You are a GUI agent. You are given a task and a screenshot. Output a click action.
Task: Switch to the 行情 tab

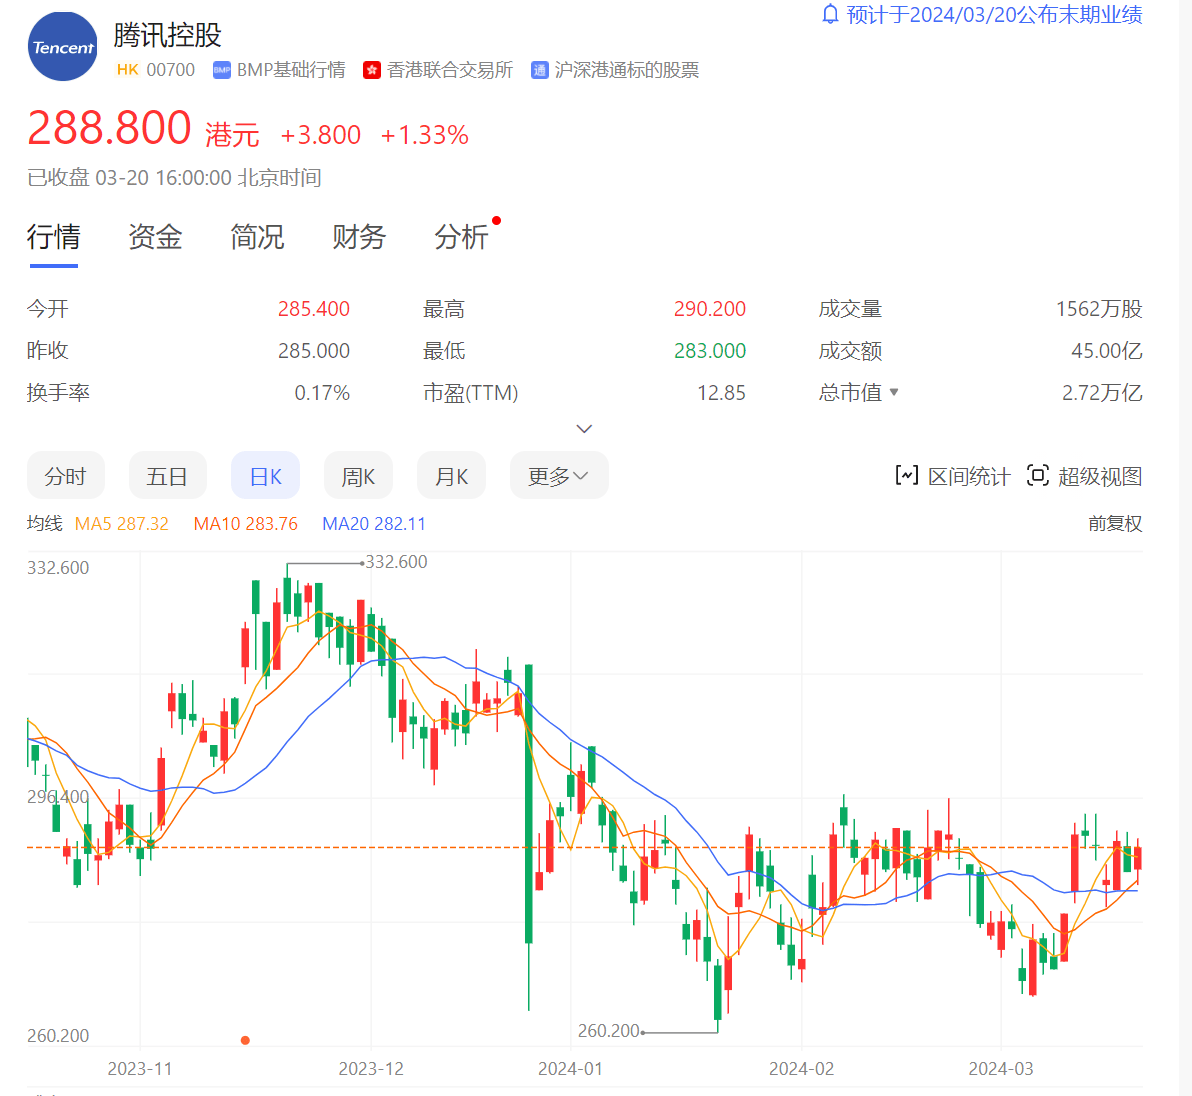[x=53, y=237]
